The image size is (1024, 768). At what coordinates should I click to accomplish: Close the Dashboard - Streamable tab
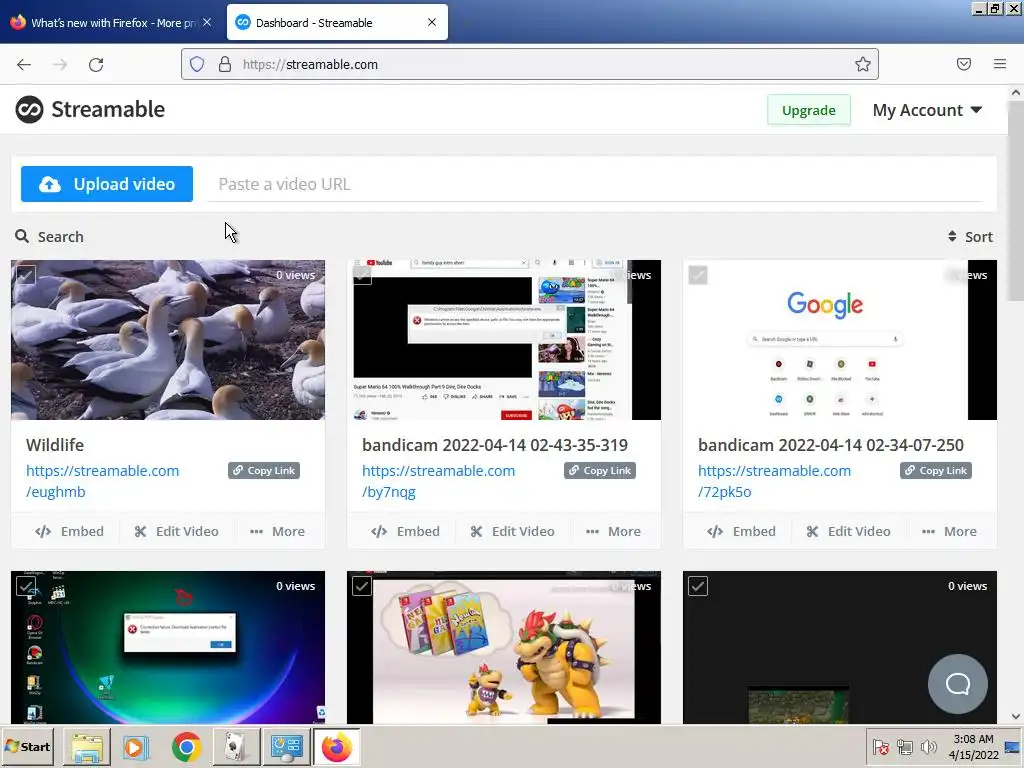click(x=432, y=22)
